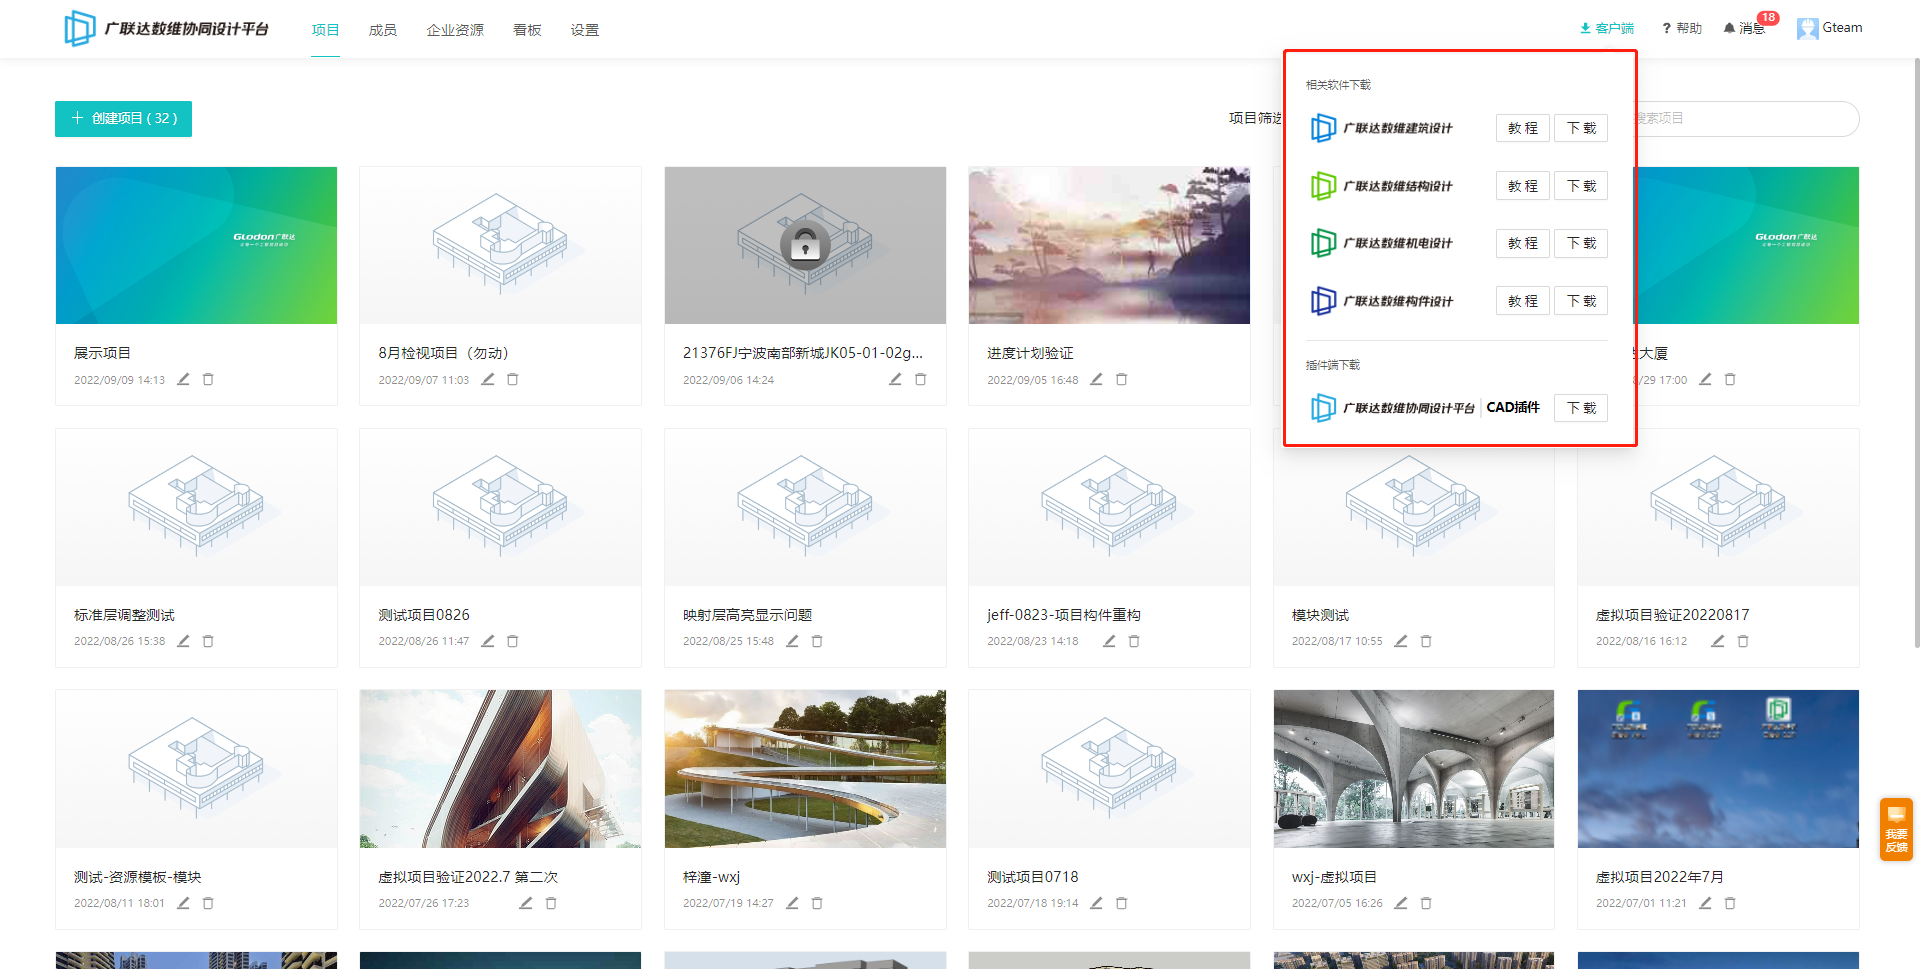This screenshot has width=1920, height=969.
Task: Delete the wxj-虚拟项目 project
Action: coord(1426,903)
